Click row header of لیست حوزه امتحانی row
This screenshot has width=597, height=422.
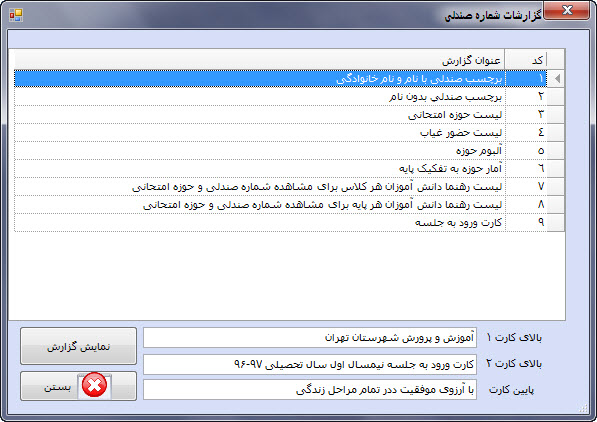click(x=555, y=114)
